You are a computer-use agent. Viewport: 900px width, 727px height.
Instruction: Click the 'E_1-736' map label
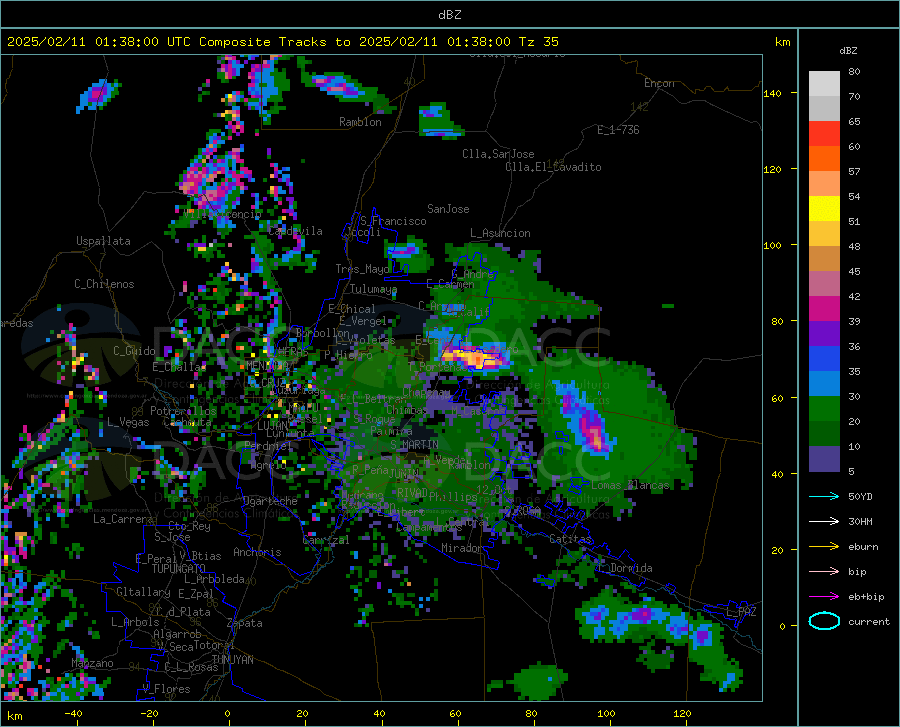tap(618, 130)
